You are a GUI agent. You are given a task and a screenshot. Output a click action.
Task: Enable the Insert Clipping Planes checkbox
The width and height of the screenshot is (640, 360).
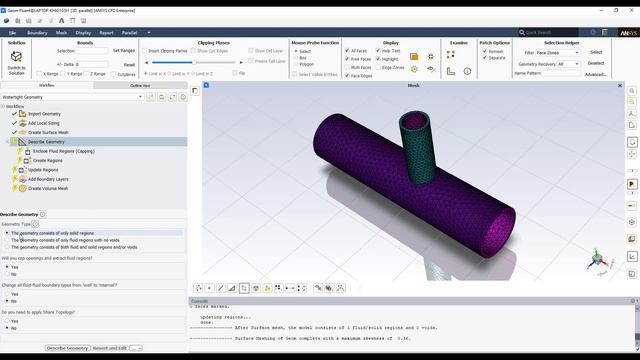click(x=144, y=51)
